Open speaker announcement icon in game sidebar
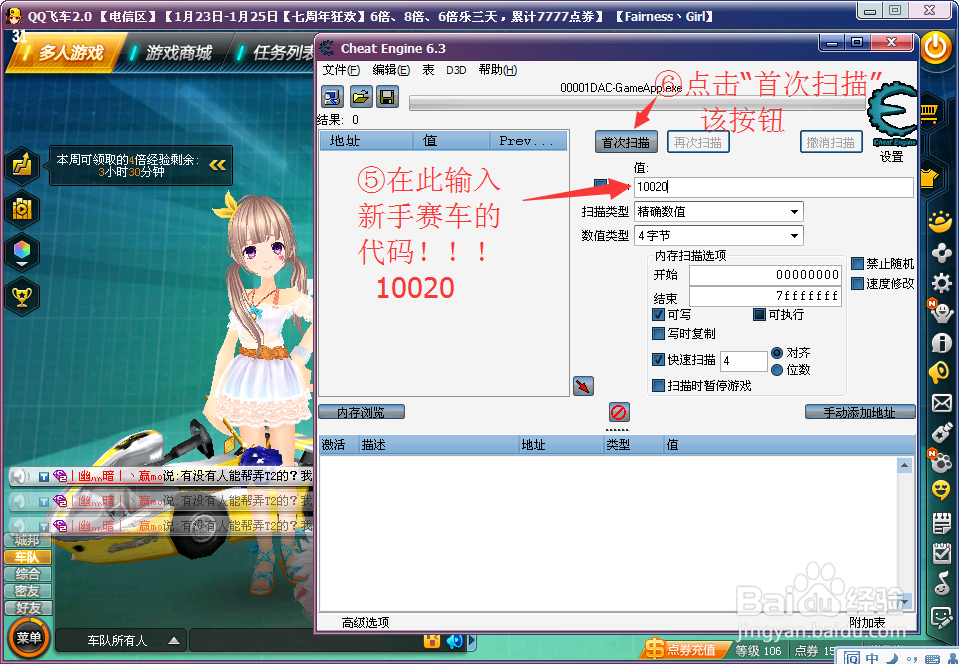Viewport: 959px width, 664px height. [939, 372]
